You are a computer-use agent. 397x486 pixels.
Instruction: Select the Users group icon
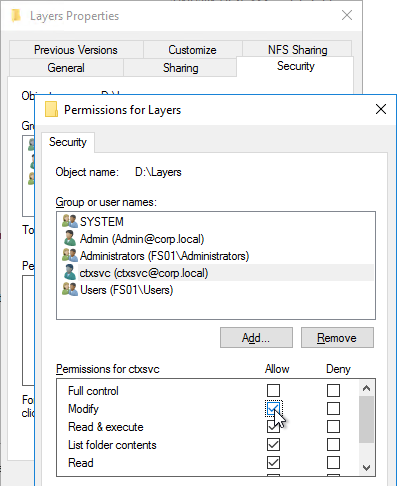click(70, 289)
